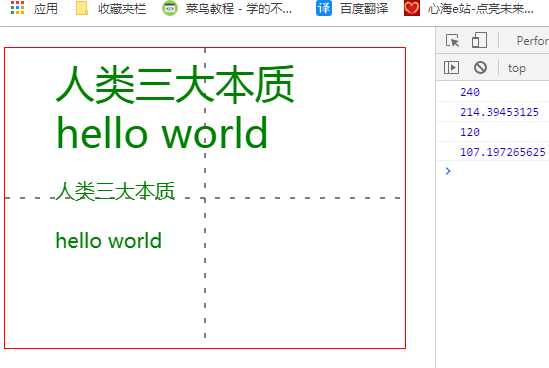Toggle the device toolbar icon
Viewport: 549px width, 368px height.
(479, 40)
